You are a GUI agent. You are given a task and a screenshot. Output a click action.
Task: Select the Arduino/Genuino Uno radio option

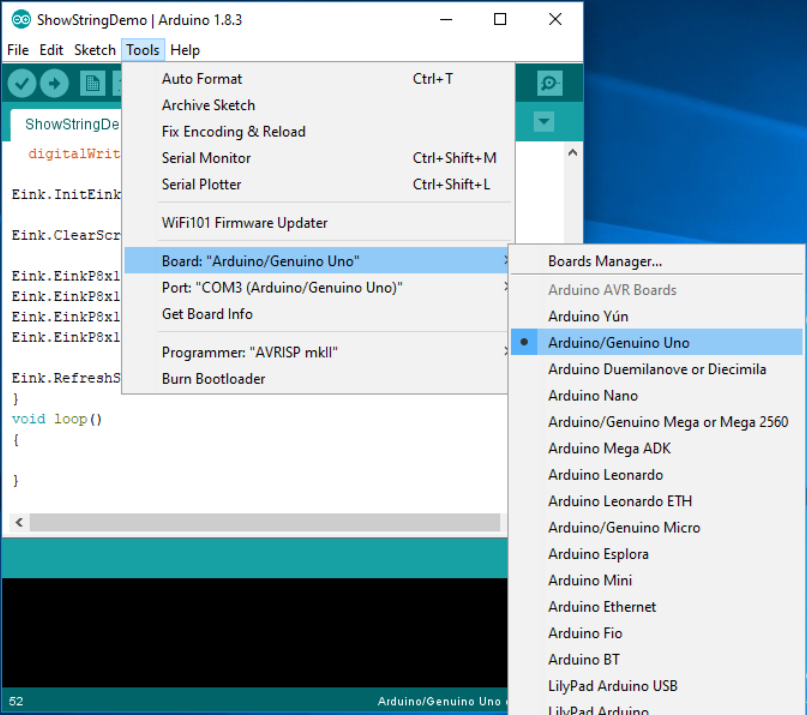click(x=656, y=342)
